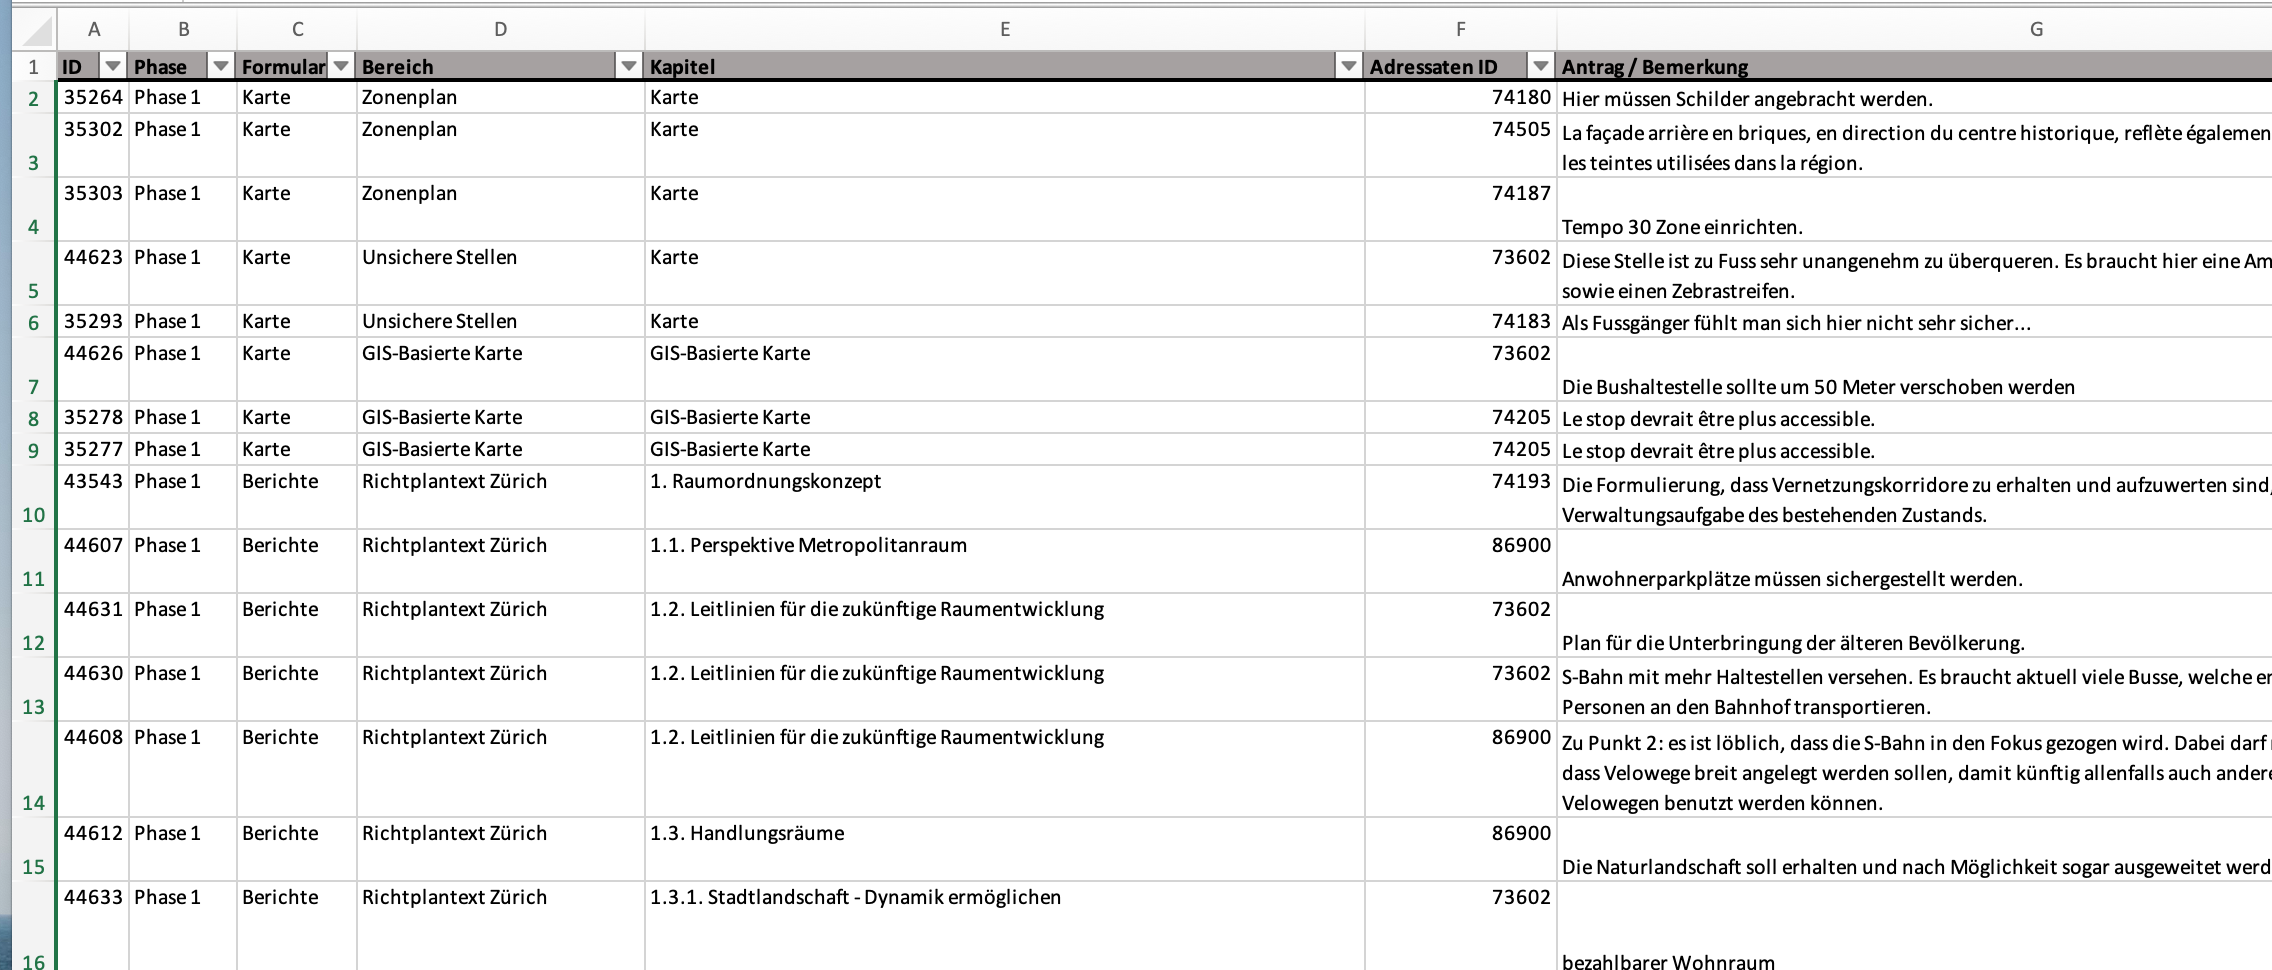2272x970 pixels.
Task: Click the 'Antrag / Bemerkung' header cell
Action: click(1915, 66)
